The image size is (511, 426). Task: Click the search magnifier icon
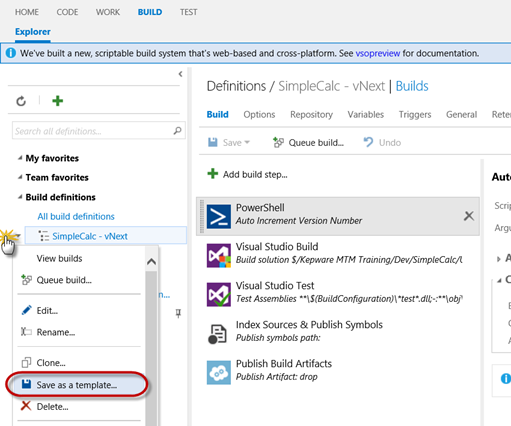[177, 131]
